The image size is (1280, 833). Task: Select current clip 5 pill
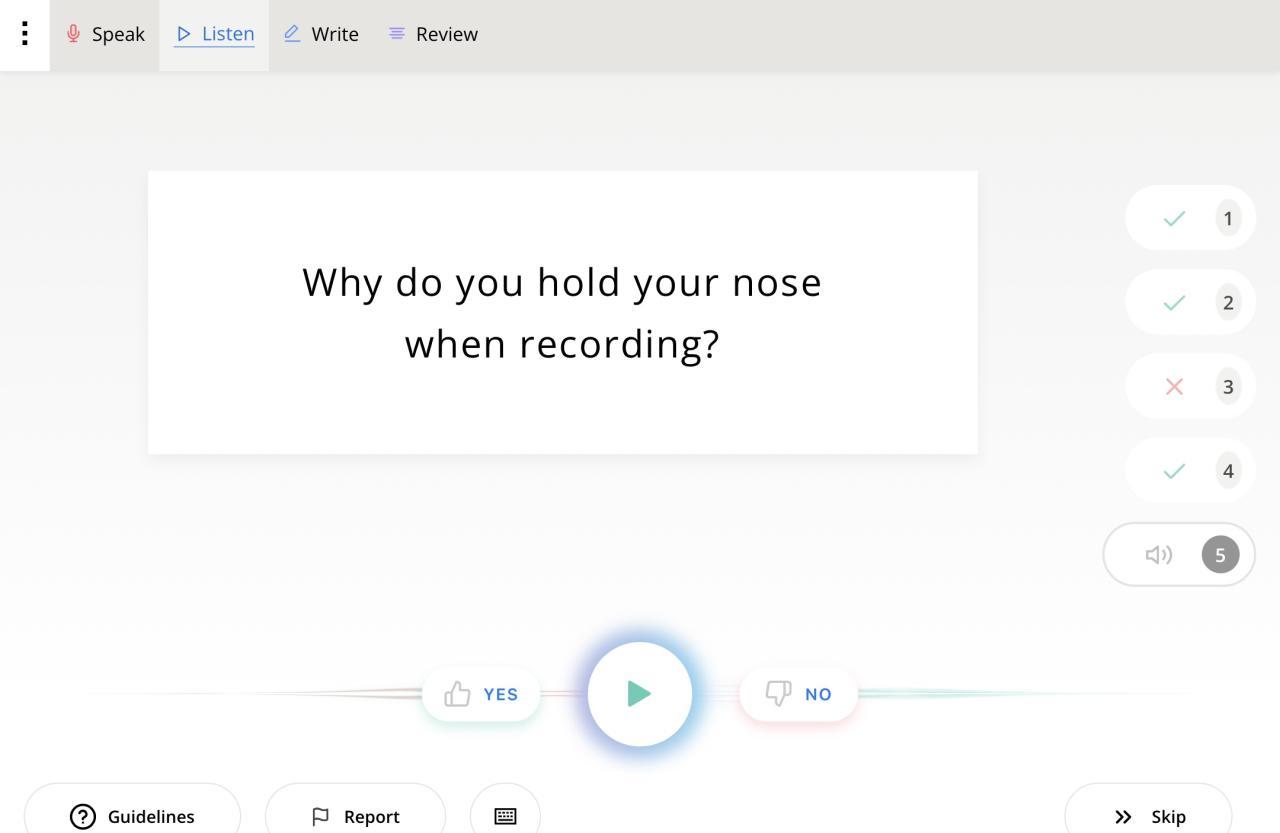tap(1179, 554)
